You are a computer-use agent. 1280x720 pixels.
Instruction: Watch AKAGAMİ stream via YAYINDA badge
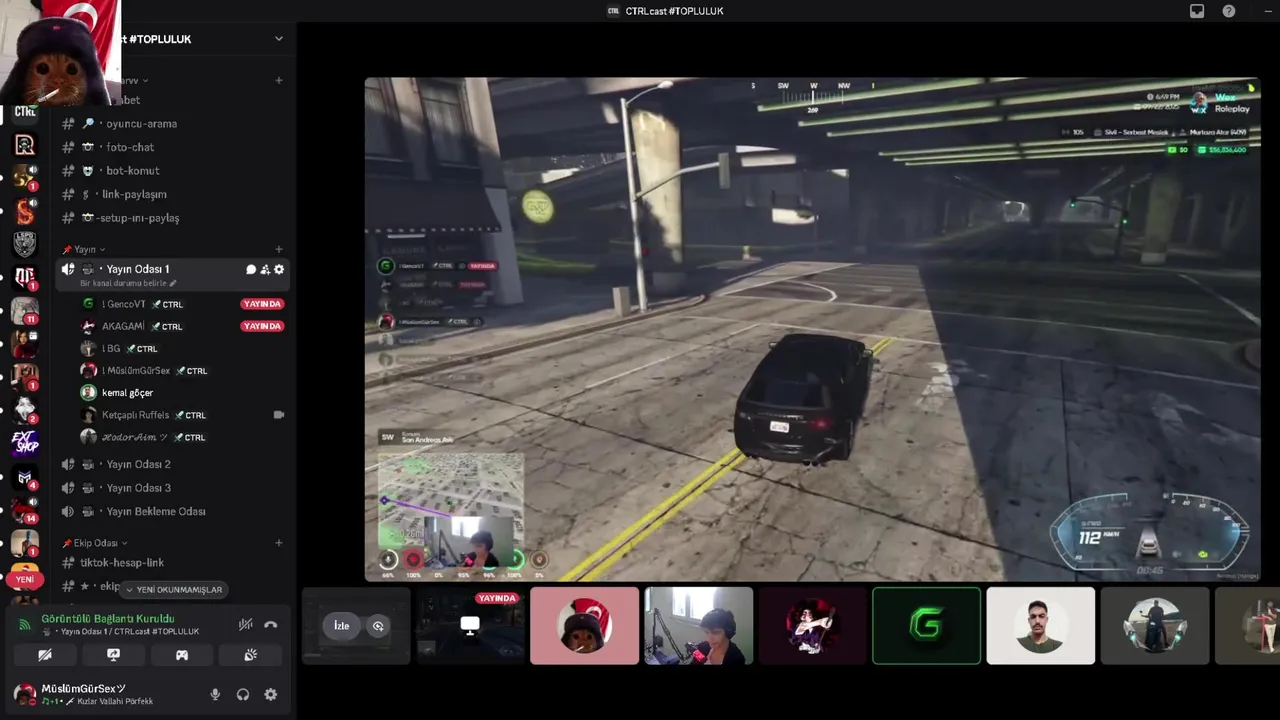[x=262, y=326]
